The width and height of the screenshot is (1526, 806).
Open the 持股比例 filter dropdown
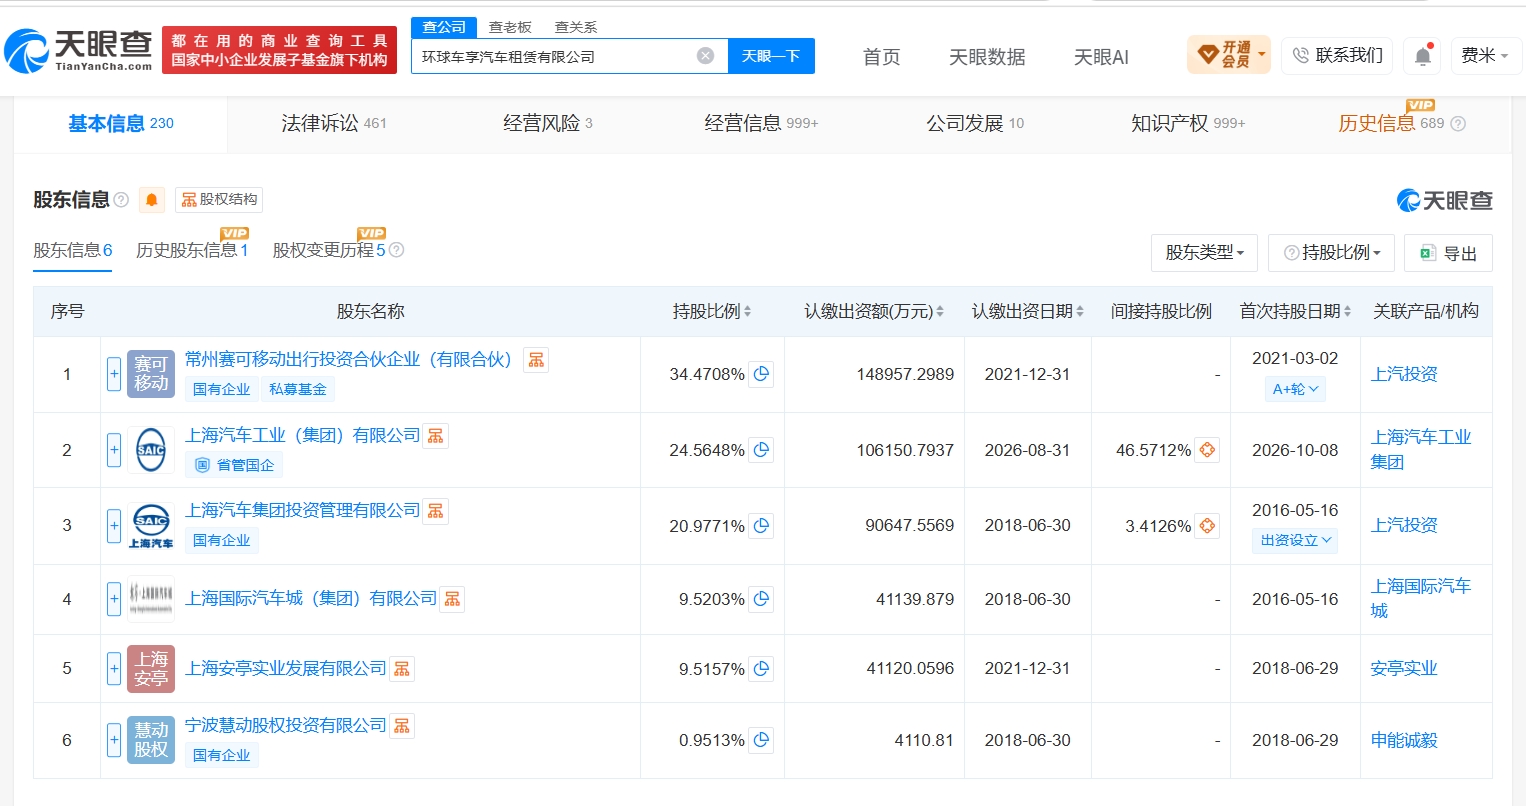click(1331, 253)
